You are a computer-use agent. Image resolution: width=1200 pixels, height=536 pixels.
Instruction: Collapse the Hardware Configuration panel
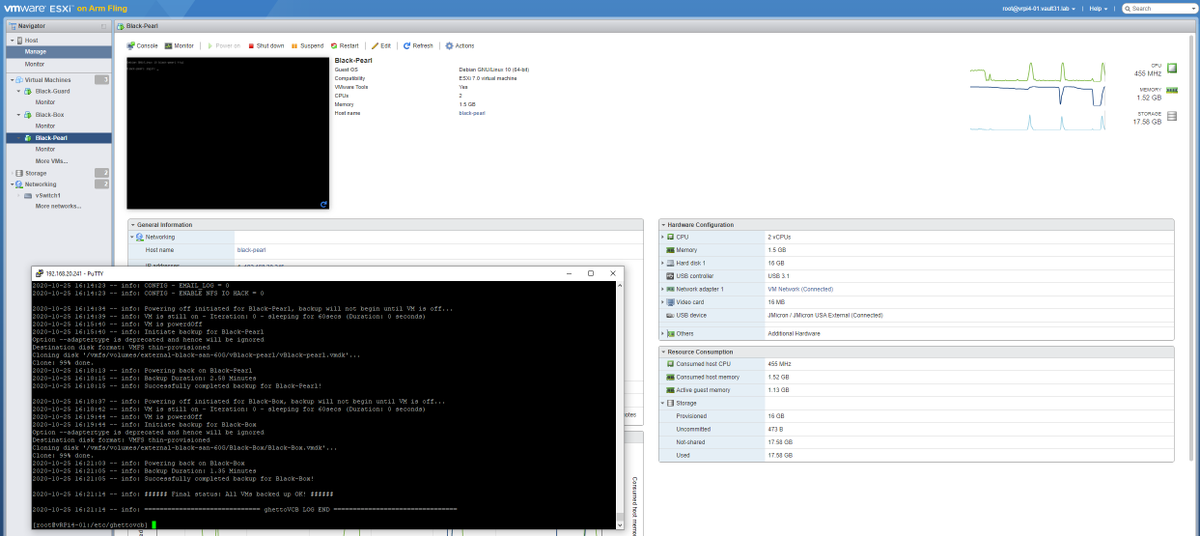point(663,225)
